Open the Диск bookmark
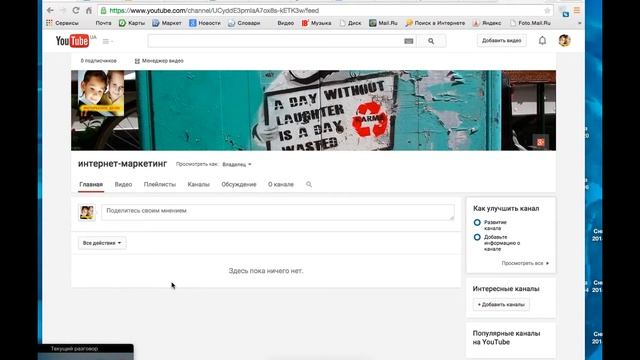 [351, 23]
